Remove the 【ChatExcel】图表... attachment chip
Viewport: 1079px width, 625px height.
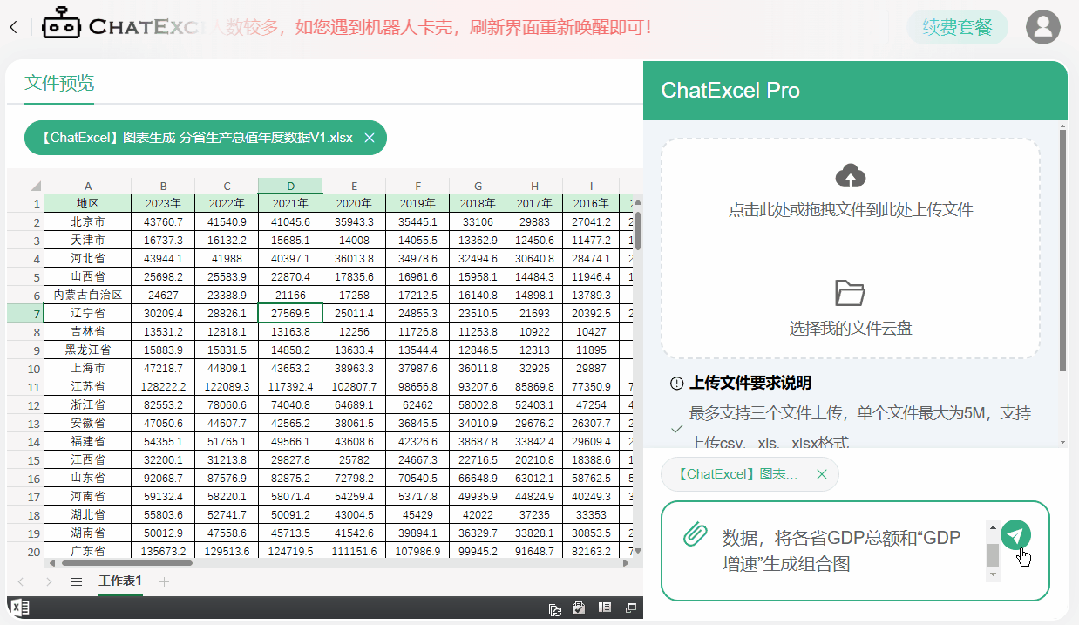(821, 474)
